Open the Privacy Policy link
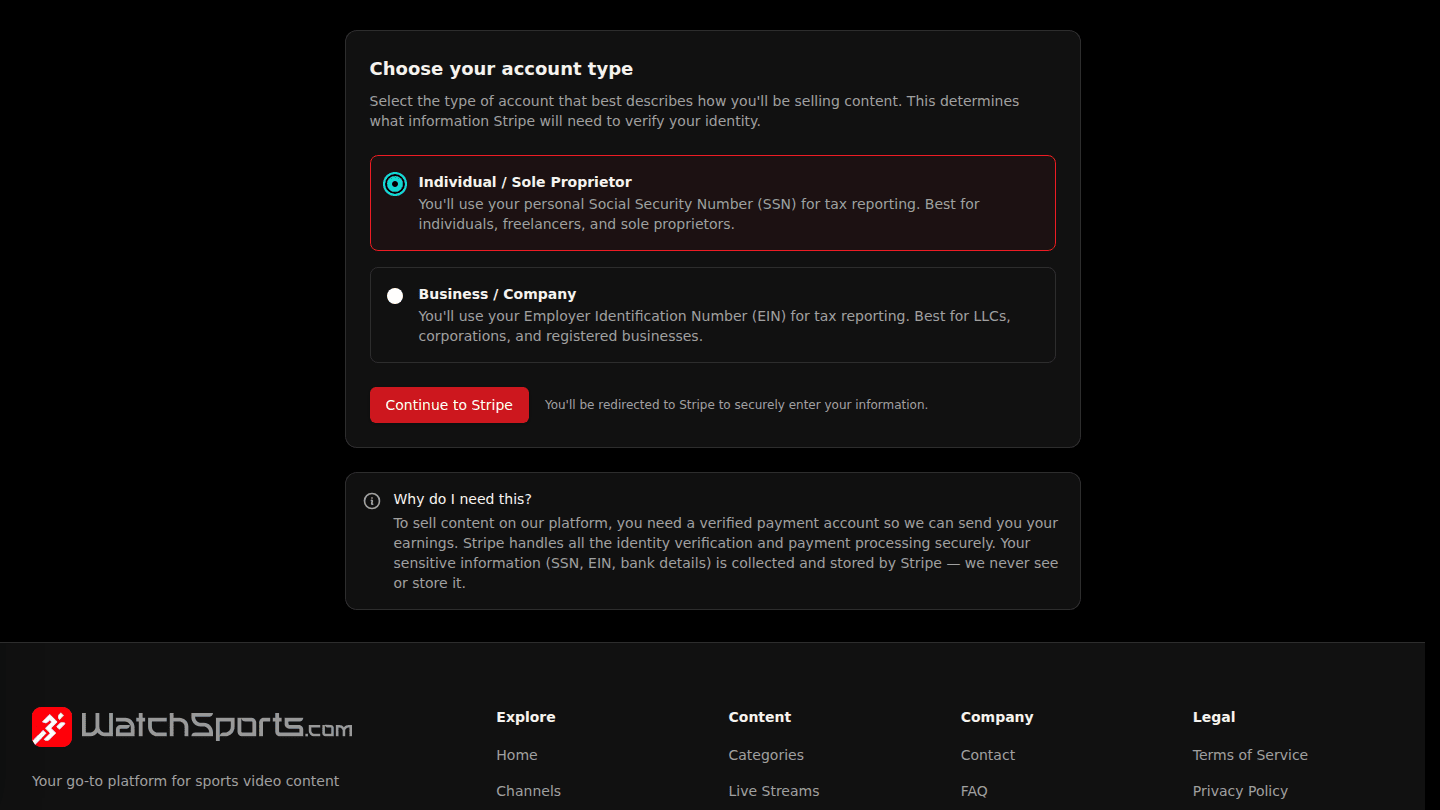The width and height of the screenshot is (1440, 810). coord(1240,791)
